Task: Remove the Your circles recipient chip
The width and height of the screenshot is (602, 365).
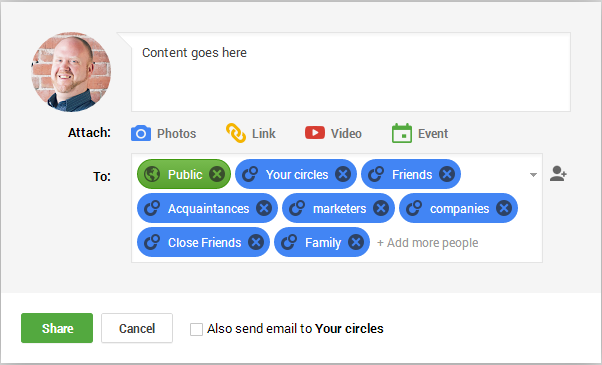Action: pos(343,174)
